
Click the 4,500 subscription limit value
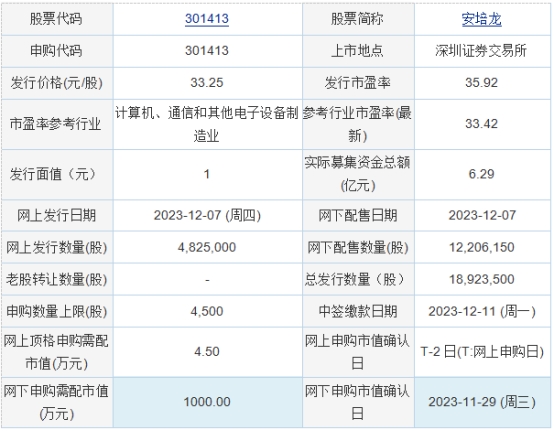[207, 312]
